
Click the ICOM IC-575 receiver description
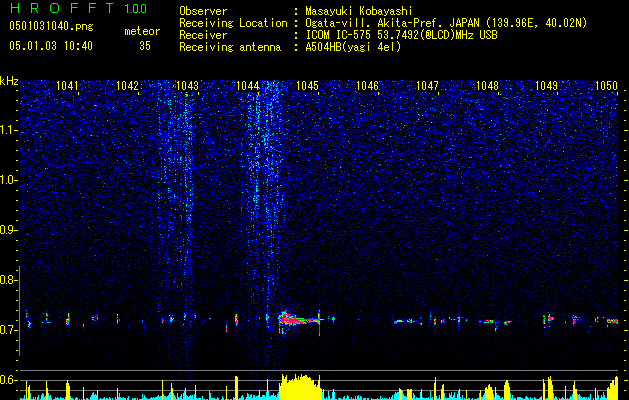point(401,35)
